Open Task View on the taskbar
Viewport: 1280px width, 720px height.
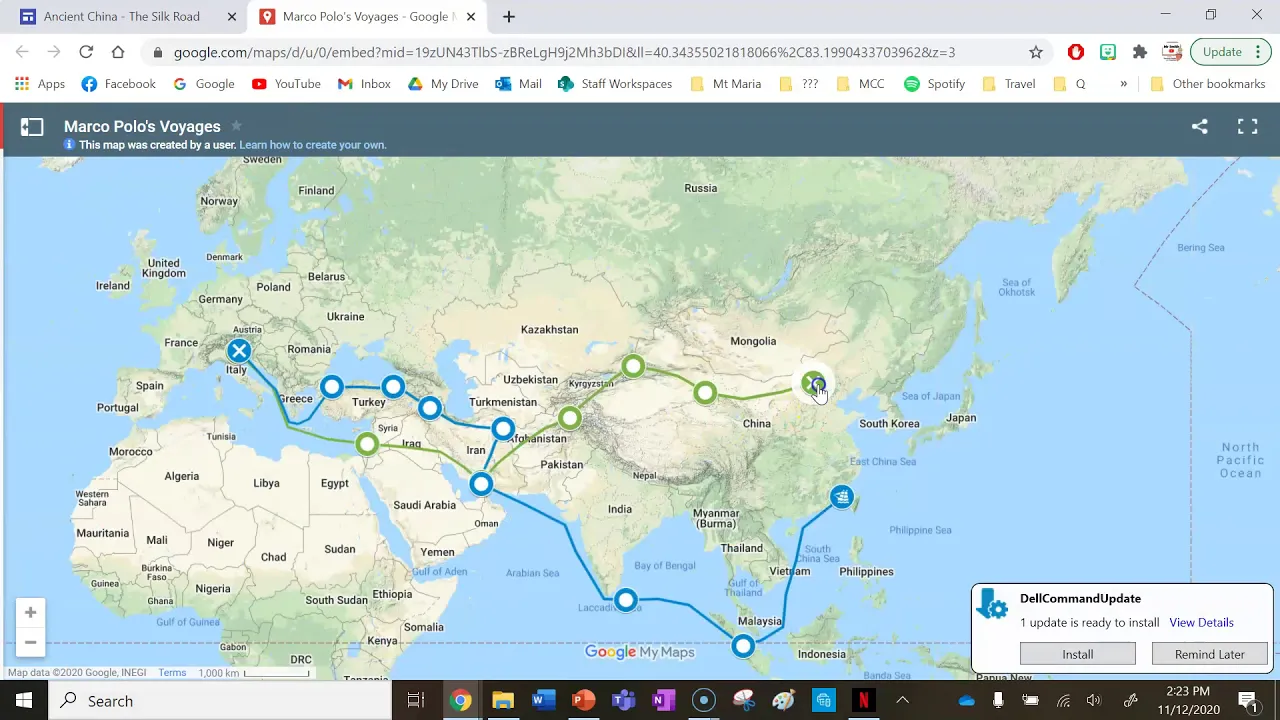(416, 700)
